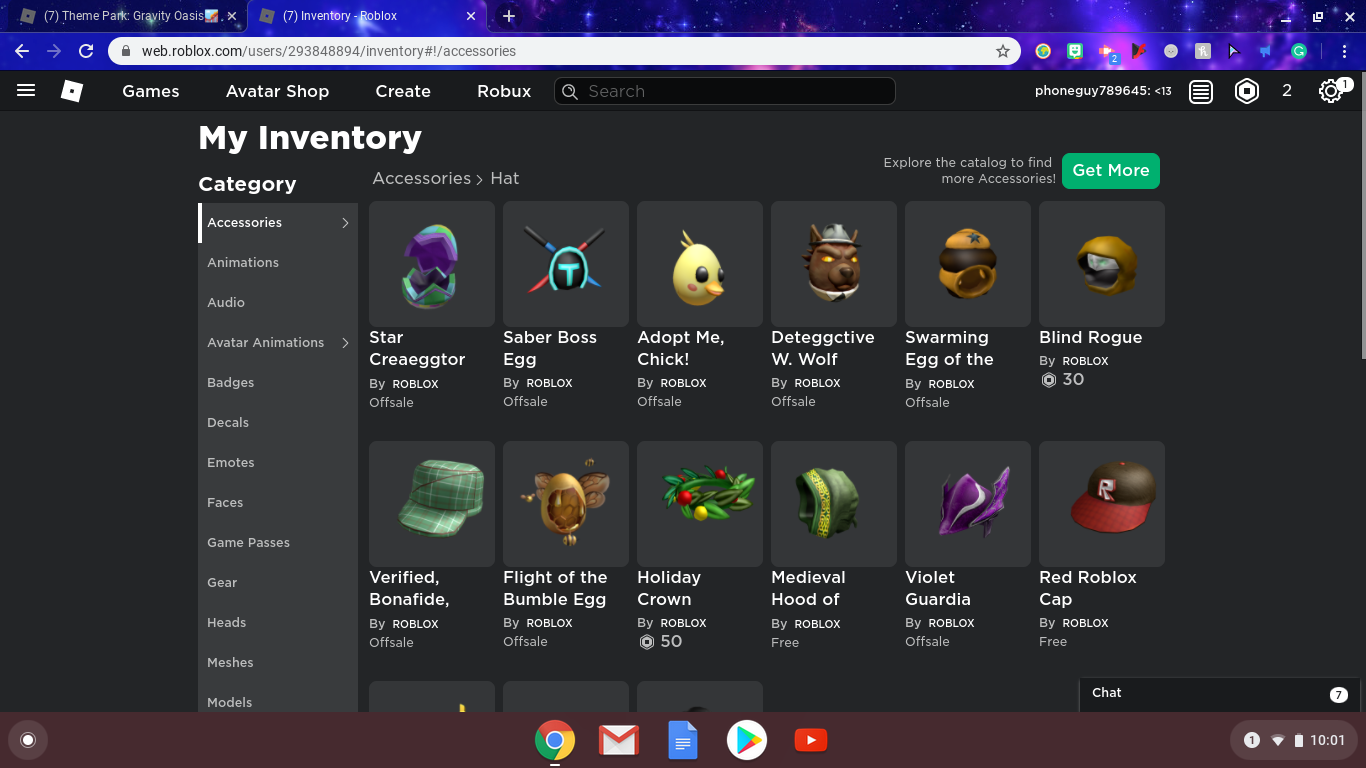The width and height of the screenshot is (1366, 768).
Task: Expand the Accessories category submenu arrow
Action: 345,222
